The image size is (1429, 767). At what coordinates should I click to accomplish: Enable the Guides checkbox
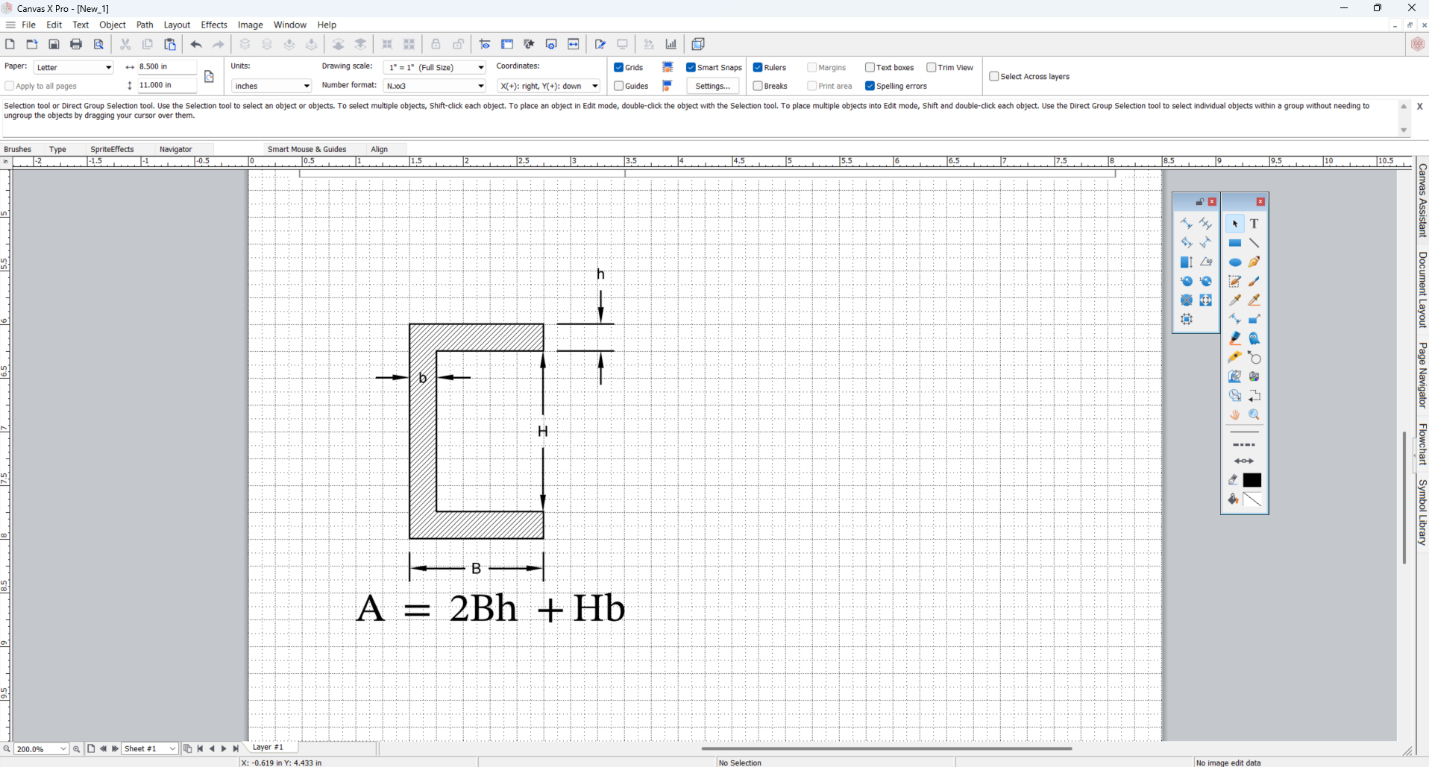coord(619,86)
